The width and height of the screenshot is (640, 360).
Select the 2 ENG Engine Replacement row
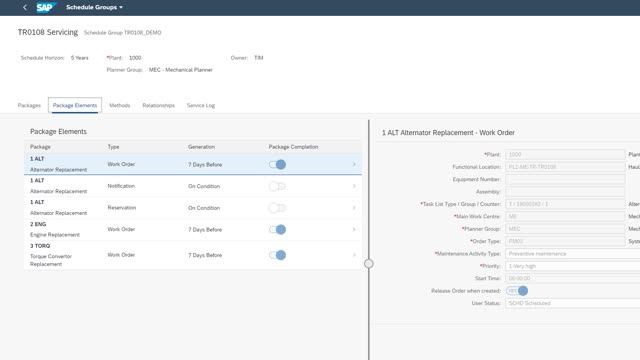tap(193, 229)
